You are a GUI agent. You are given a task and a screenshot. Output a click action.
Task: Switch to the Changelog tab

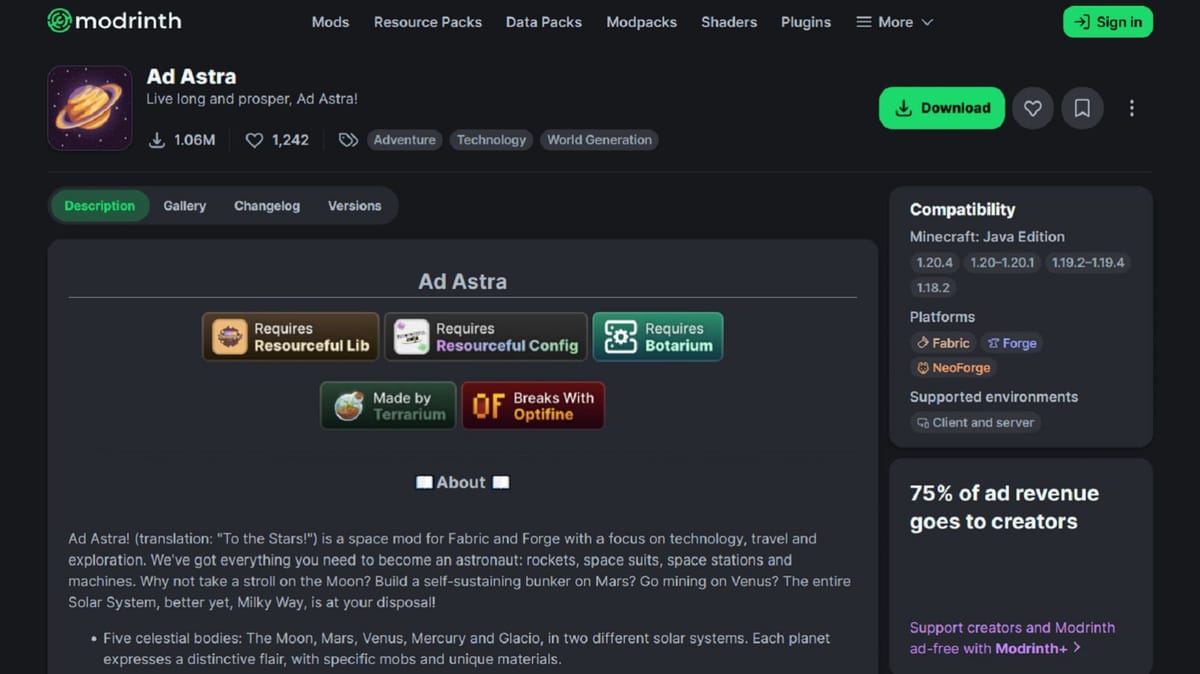266,205
